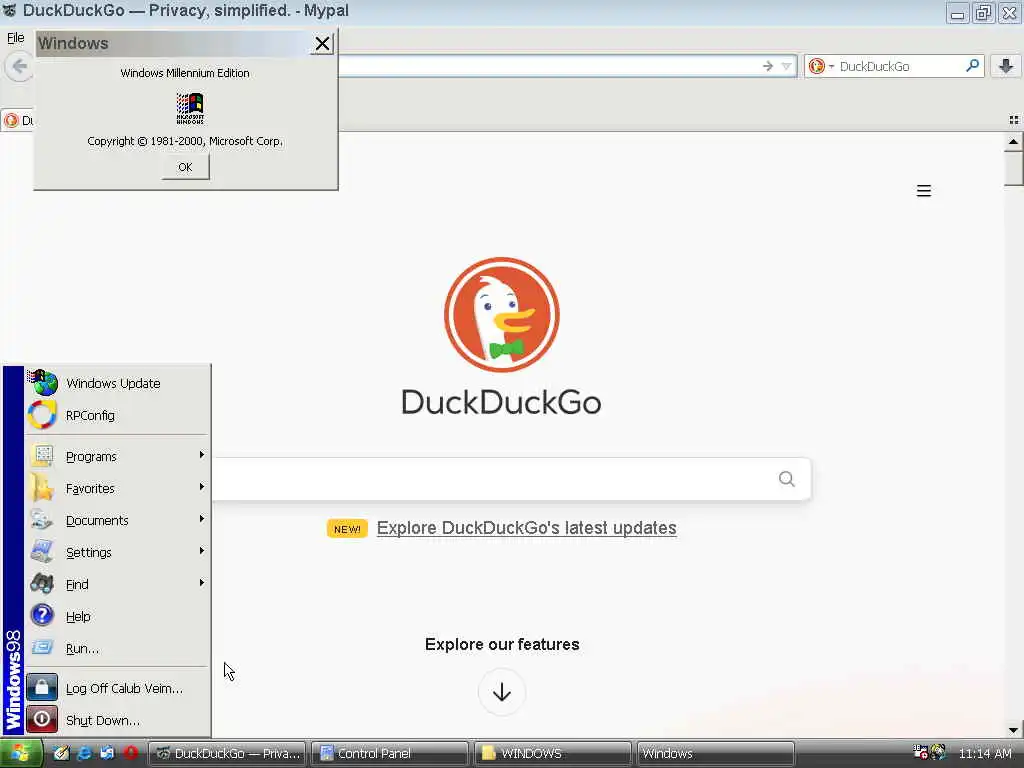Click the red Opera quick launch icon

point(131,753)
